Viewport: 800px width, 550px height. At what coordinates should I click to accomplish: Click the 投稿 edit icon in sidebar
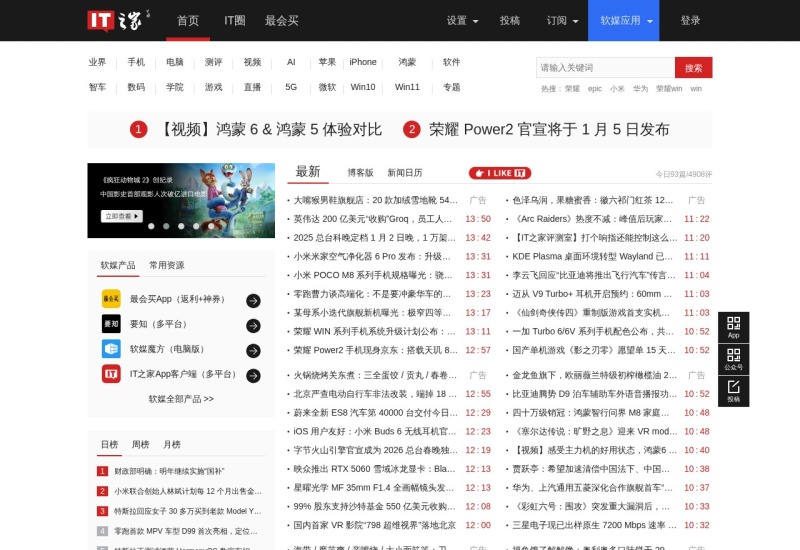pyautogui.click(x=733, y=391)
